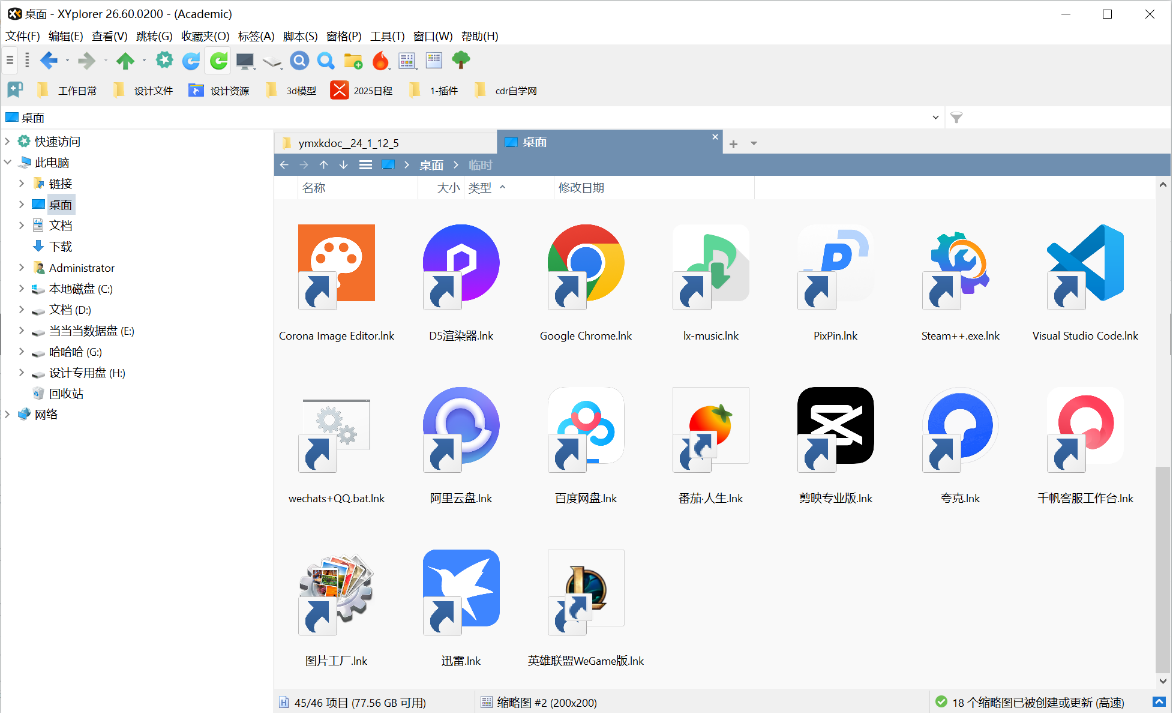The height and width of the screenshot is (713, 1172).
Task: Click the file list vertical scrollbar thumb
Action: click(1162, 570)
